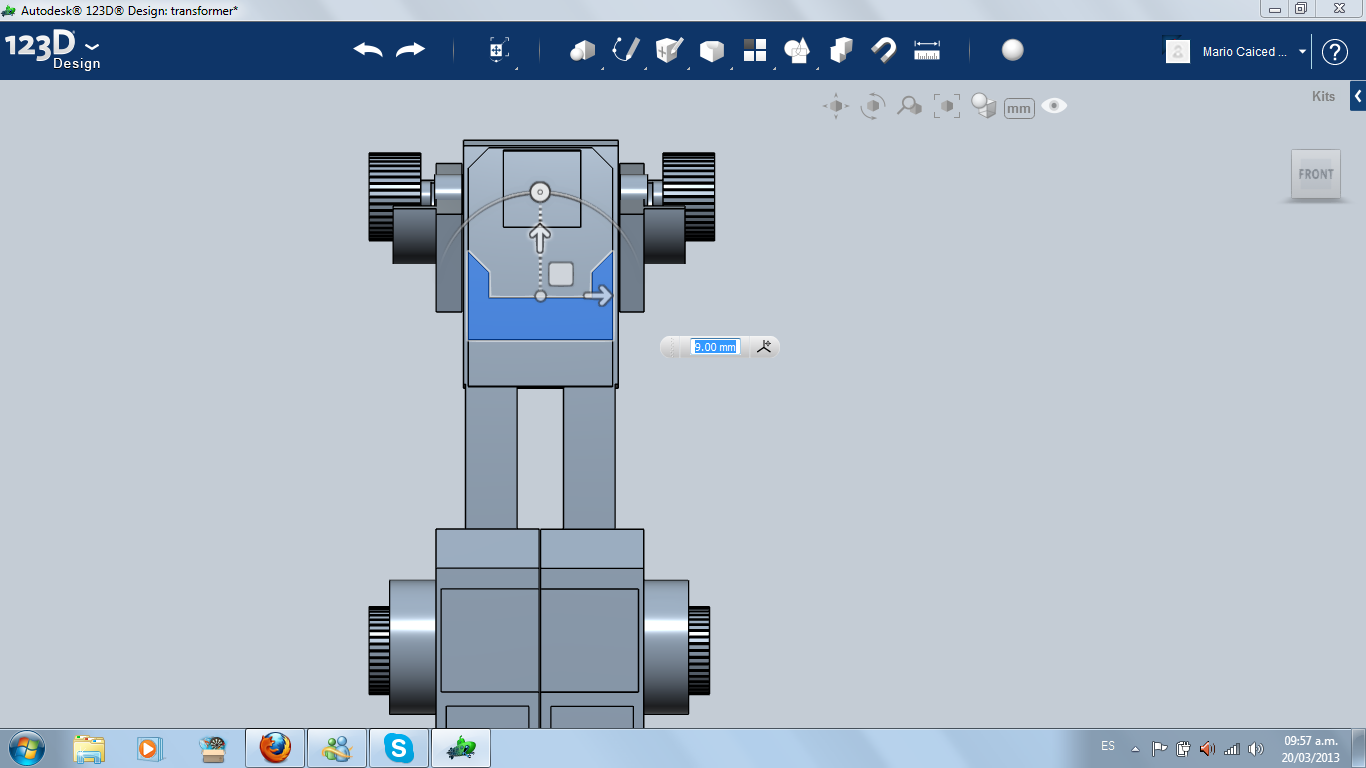1366x768 pixels.
Task: Click the Windows Start button
Action: (25, 747)
